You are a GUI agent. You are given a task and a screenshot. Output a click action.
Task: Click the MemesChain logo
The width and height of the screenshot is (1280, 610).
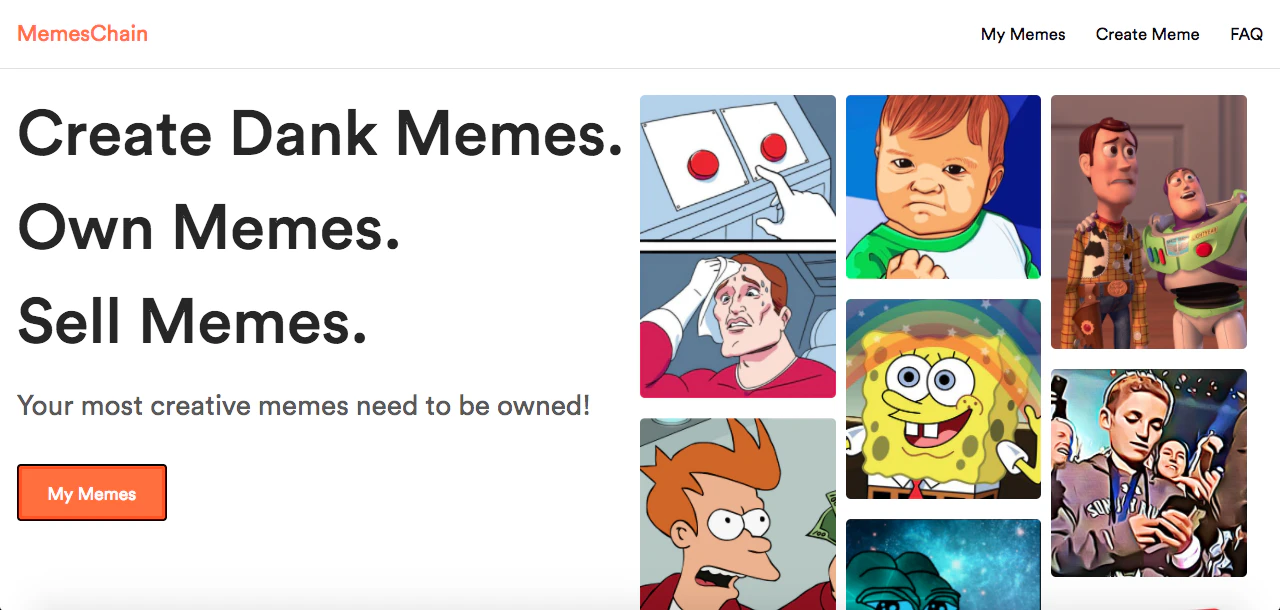[x=82, y=34]
